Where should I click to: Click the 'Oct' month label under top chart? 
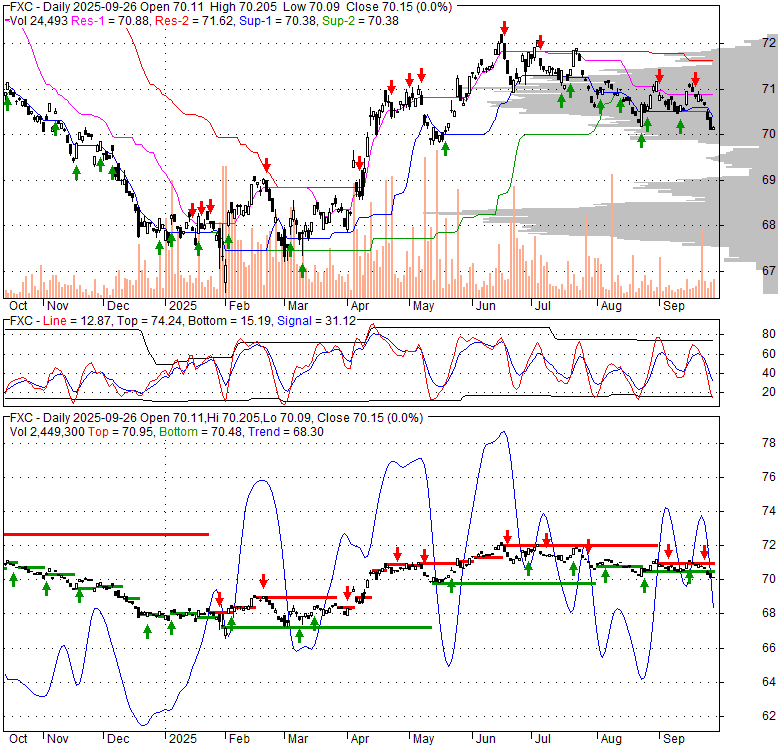tap(18, 306)
